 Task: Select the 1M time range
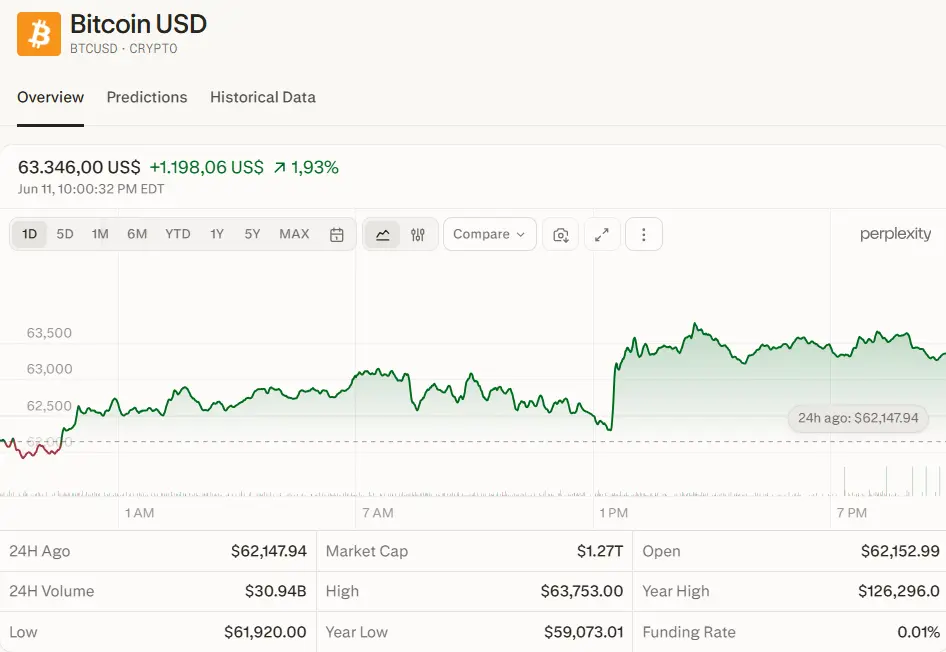coord(100,234)
